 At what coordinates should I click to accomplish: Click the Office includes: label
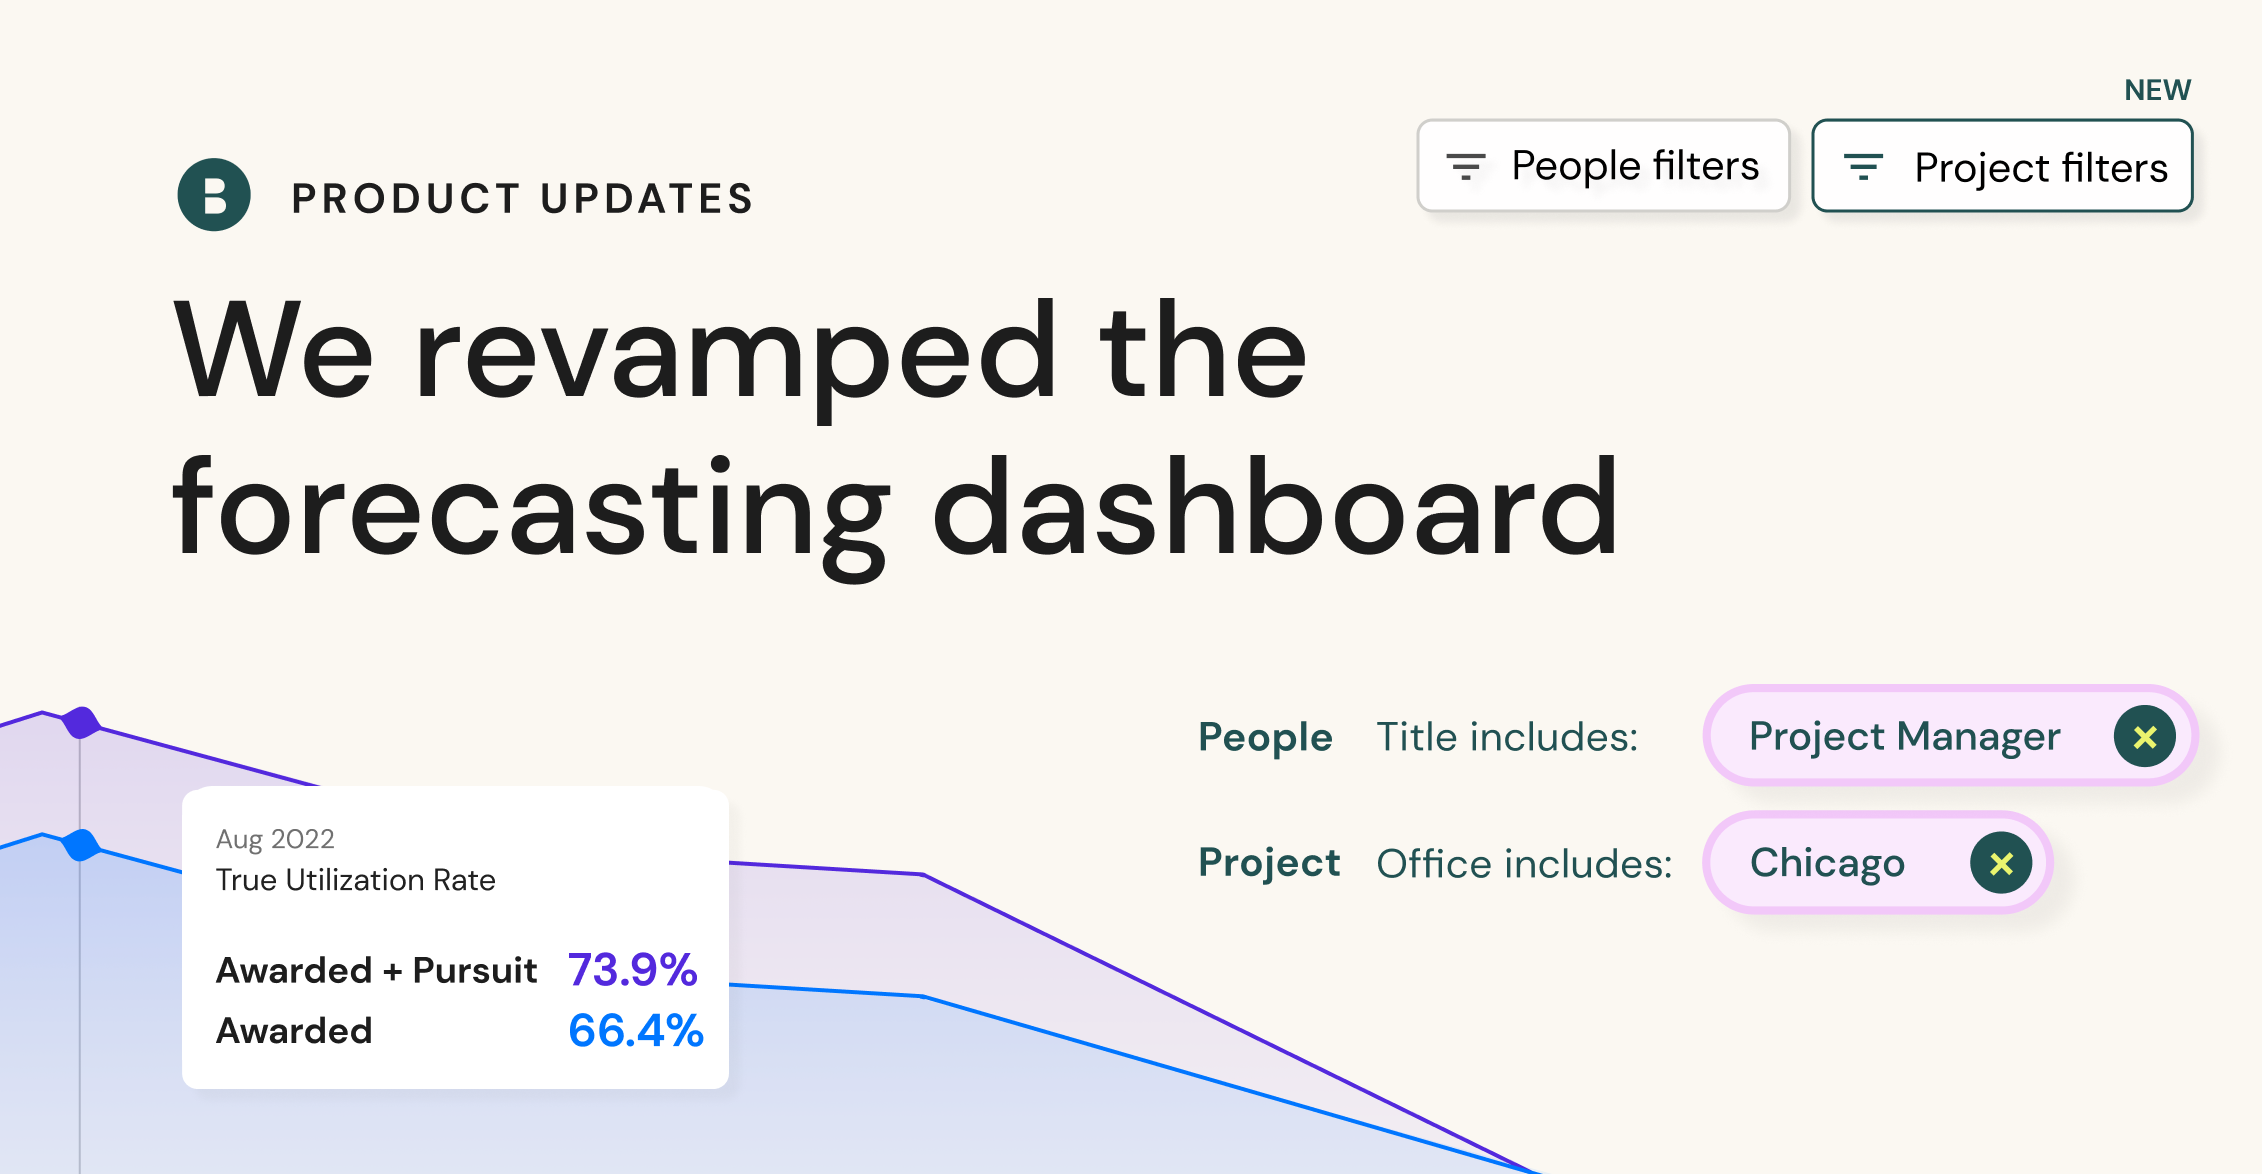pyautogui.click(x=1524, y=864)
